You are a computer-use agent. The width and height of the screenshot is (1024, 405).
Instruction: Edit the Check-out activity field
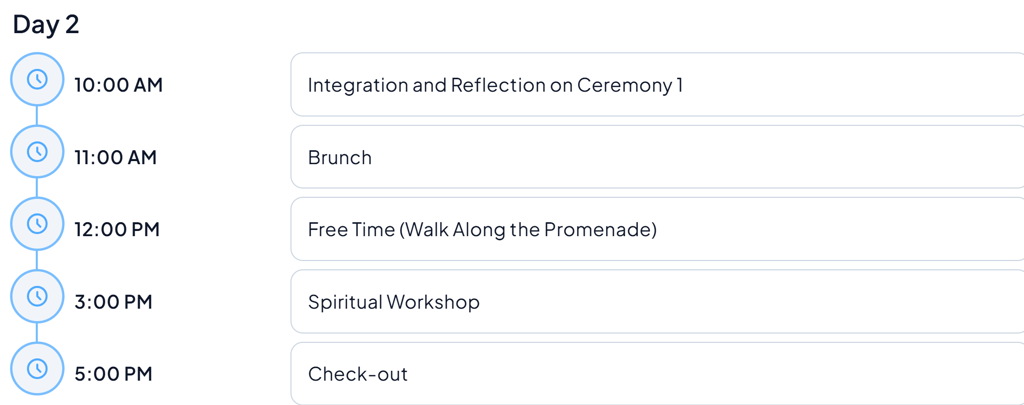pyautogui.click(x=656, y=374)
